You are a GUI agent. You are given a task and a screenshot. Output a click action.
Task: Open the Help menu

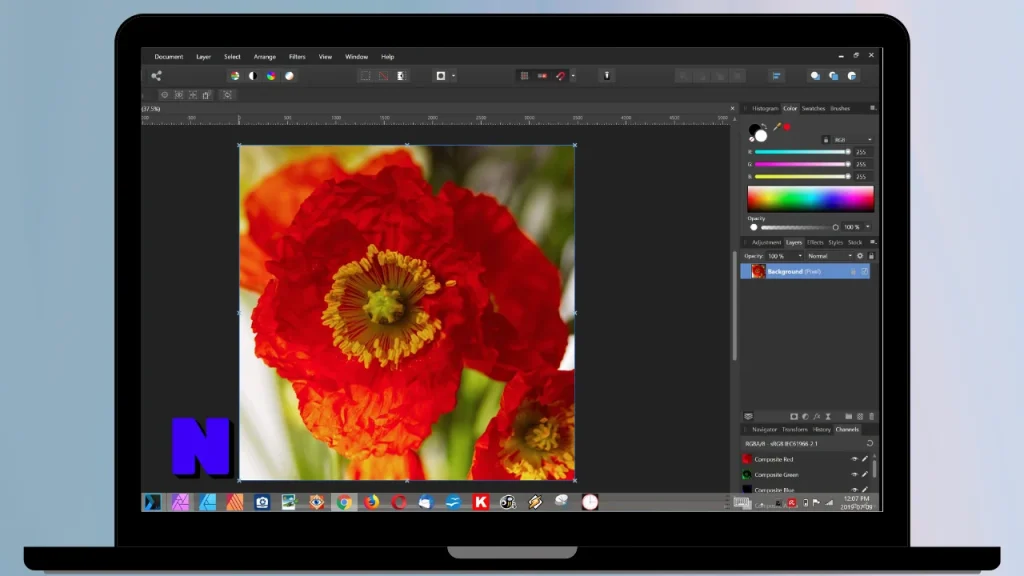coord(387,57)
